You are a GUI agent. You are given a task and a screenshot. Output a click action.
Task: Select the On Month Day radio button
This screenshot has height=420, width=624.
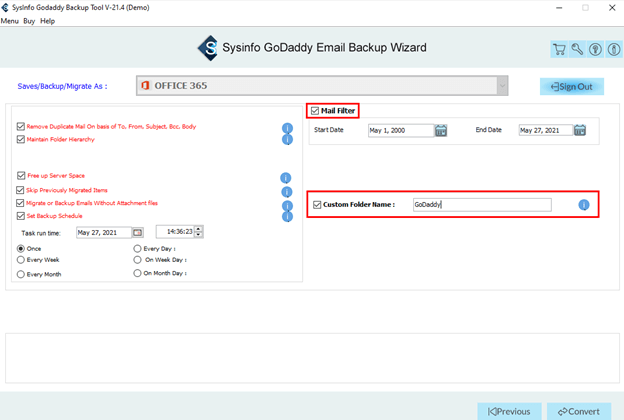pyautogui.click(x=137, y=273)
